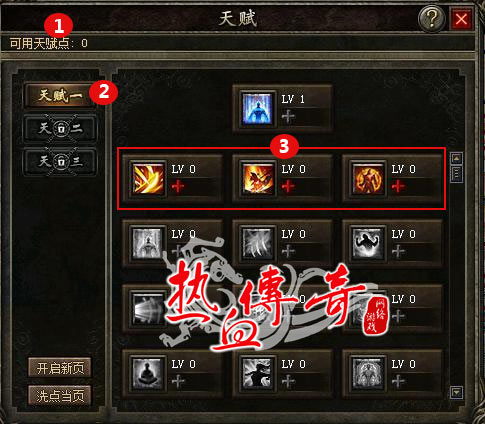Add a point to the fire ring talent
This screenshot has width=485, height=424.
pos(398,186)
